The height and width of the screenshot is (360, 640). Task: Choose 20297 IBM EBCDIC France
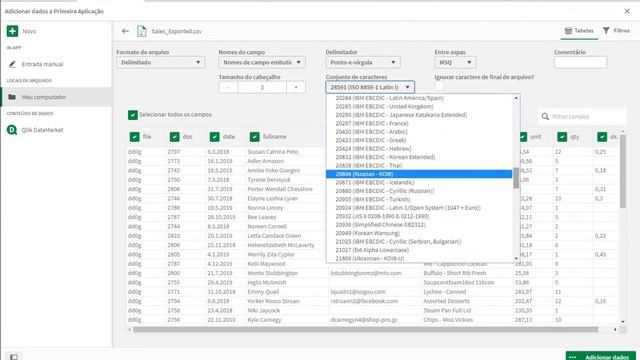pyautogui.click(x=419, y=123)
